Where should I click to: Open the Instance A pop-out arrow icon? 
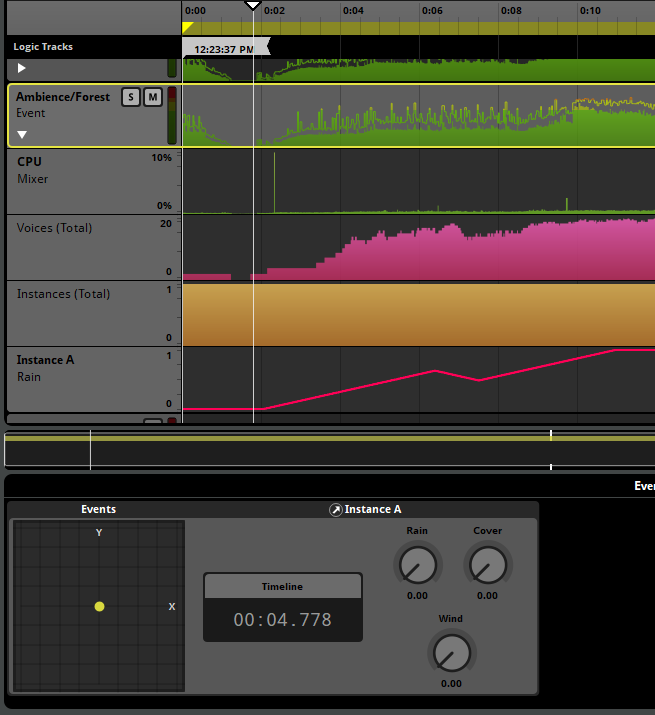336,510
